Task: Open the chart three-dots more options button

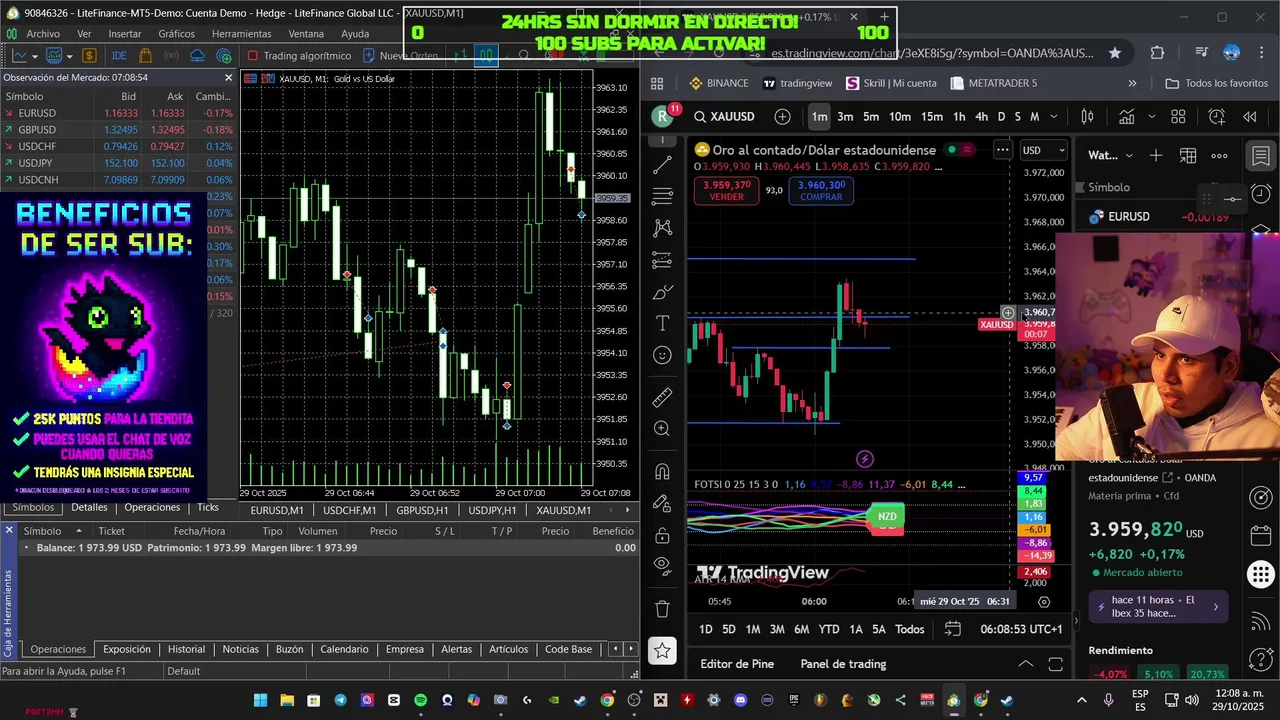Action: coord(1002,150)
